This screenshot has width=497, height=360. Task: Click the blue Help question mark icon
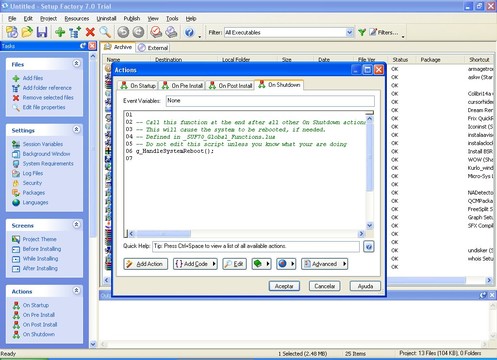[189, 32]
